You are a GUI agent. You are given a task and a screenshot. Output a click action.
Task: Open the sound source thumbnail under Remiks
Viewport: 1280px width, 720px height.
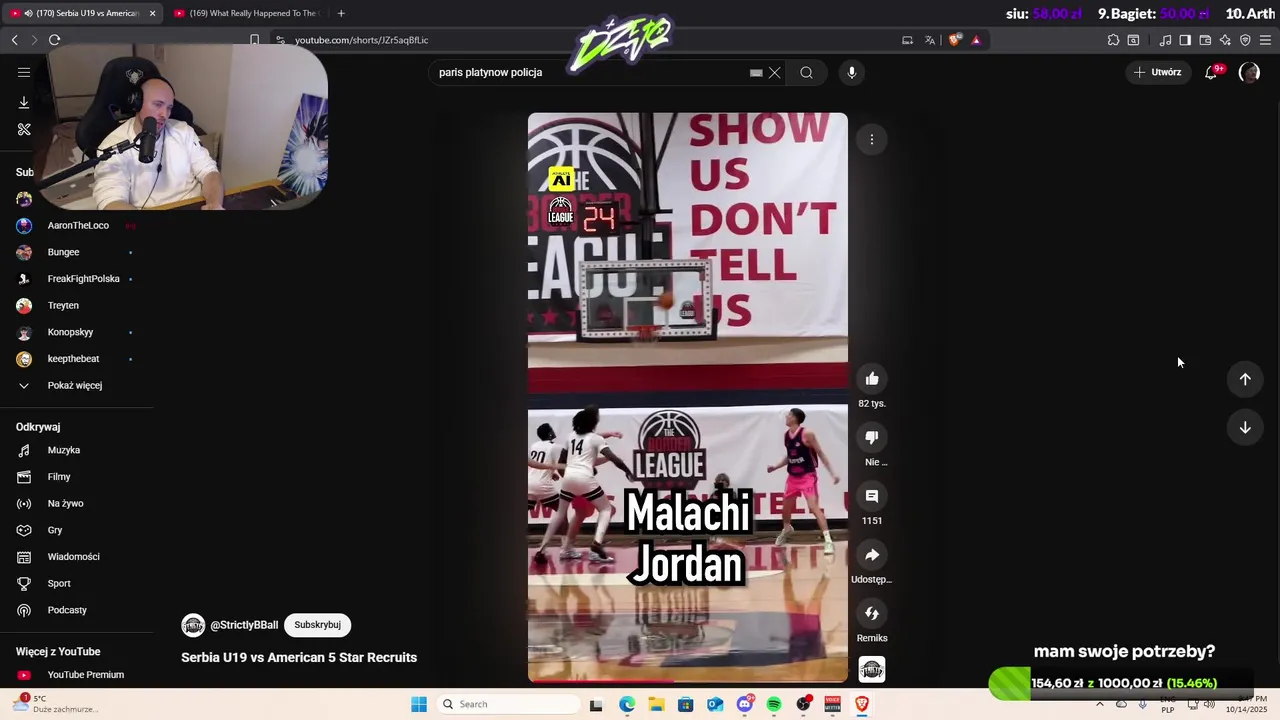point(872,669)
